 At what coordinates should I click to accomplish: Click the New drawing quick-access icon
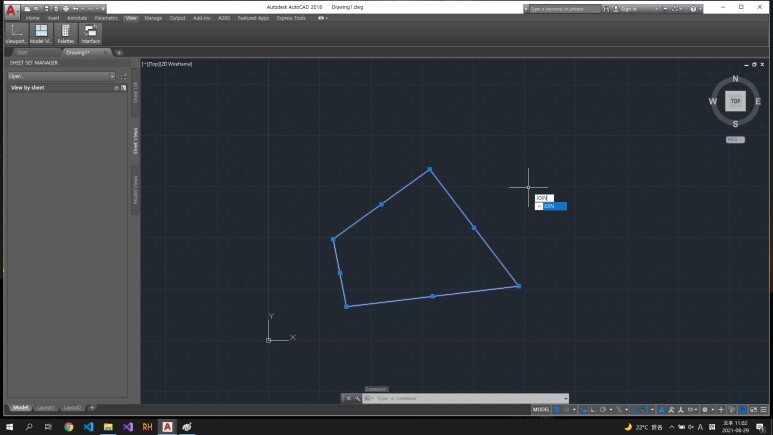(x=27, y=9)
